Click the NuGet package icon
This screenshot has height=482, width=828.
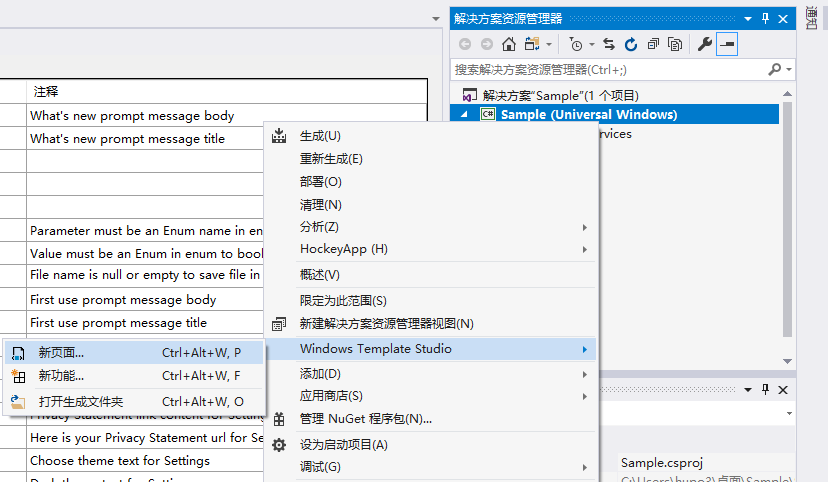pos(279,419)
